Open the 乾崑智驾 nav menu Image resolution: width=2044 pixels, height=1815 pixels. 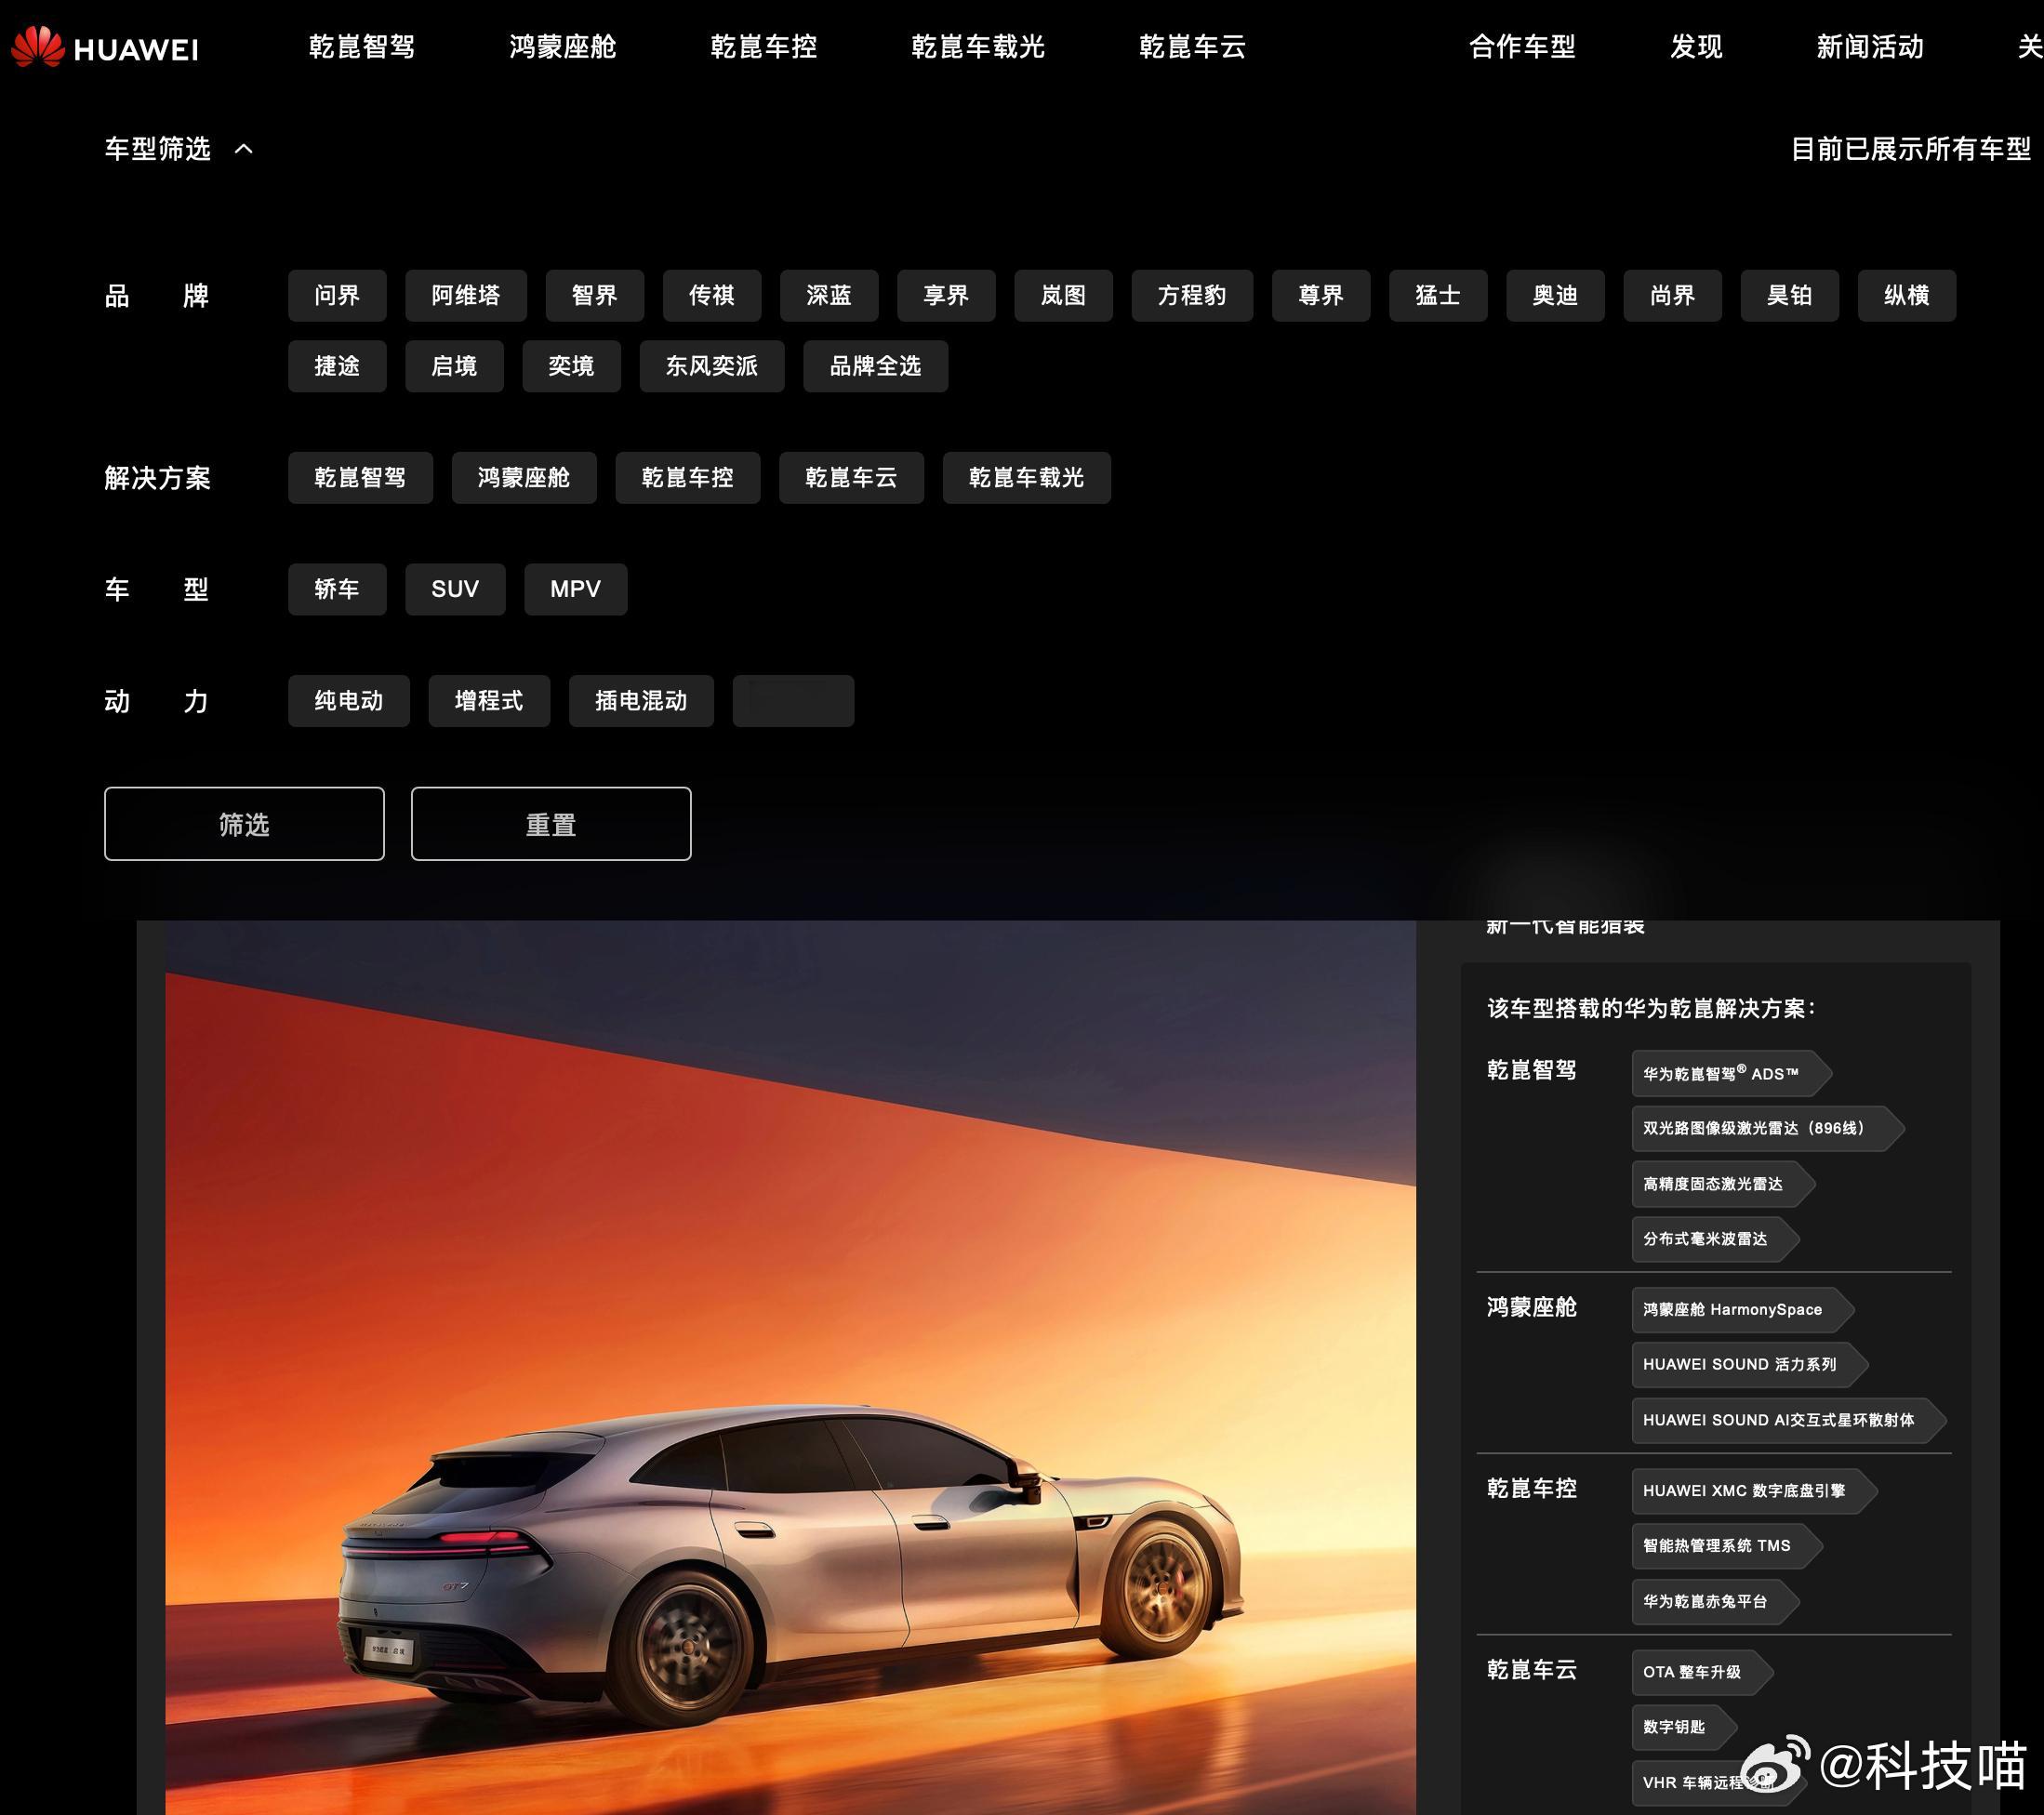click(362, 47)
